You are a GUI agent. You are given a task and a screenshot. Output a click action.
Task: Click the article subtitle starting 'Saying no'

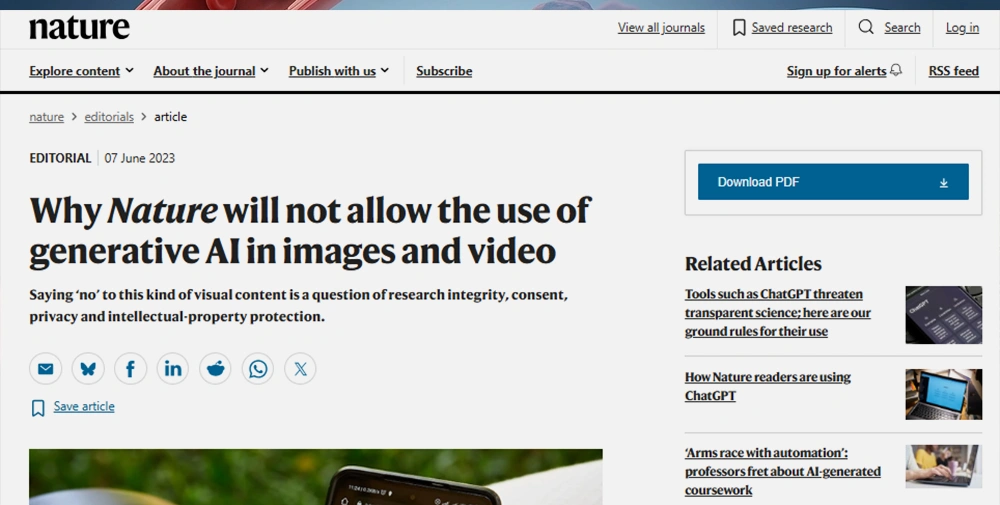click(x=298, y=305)
